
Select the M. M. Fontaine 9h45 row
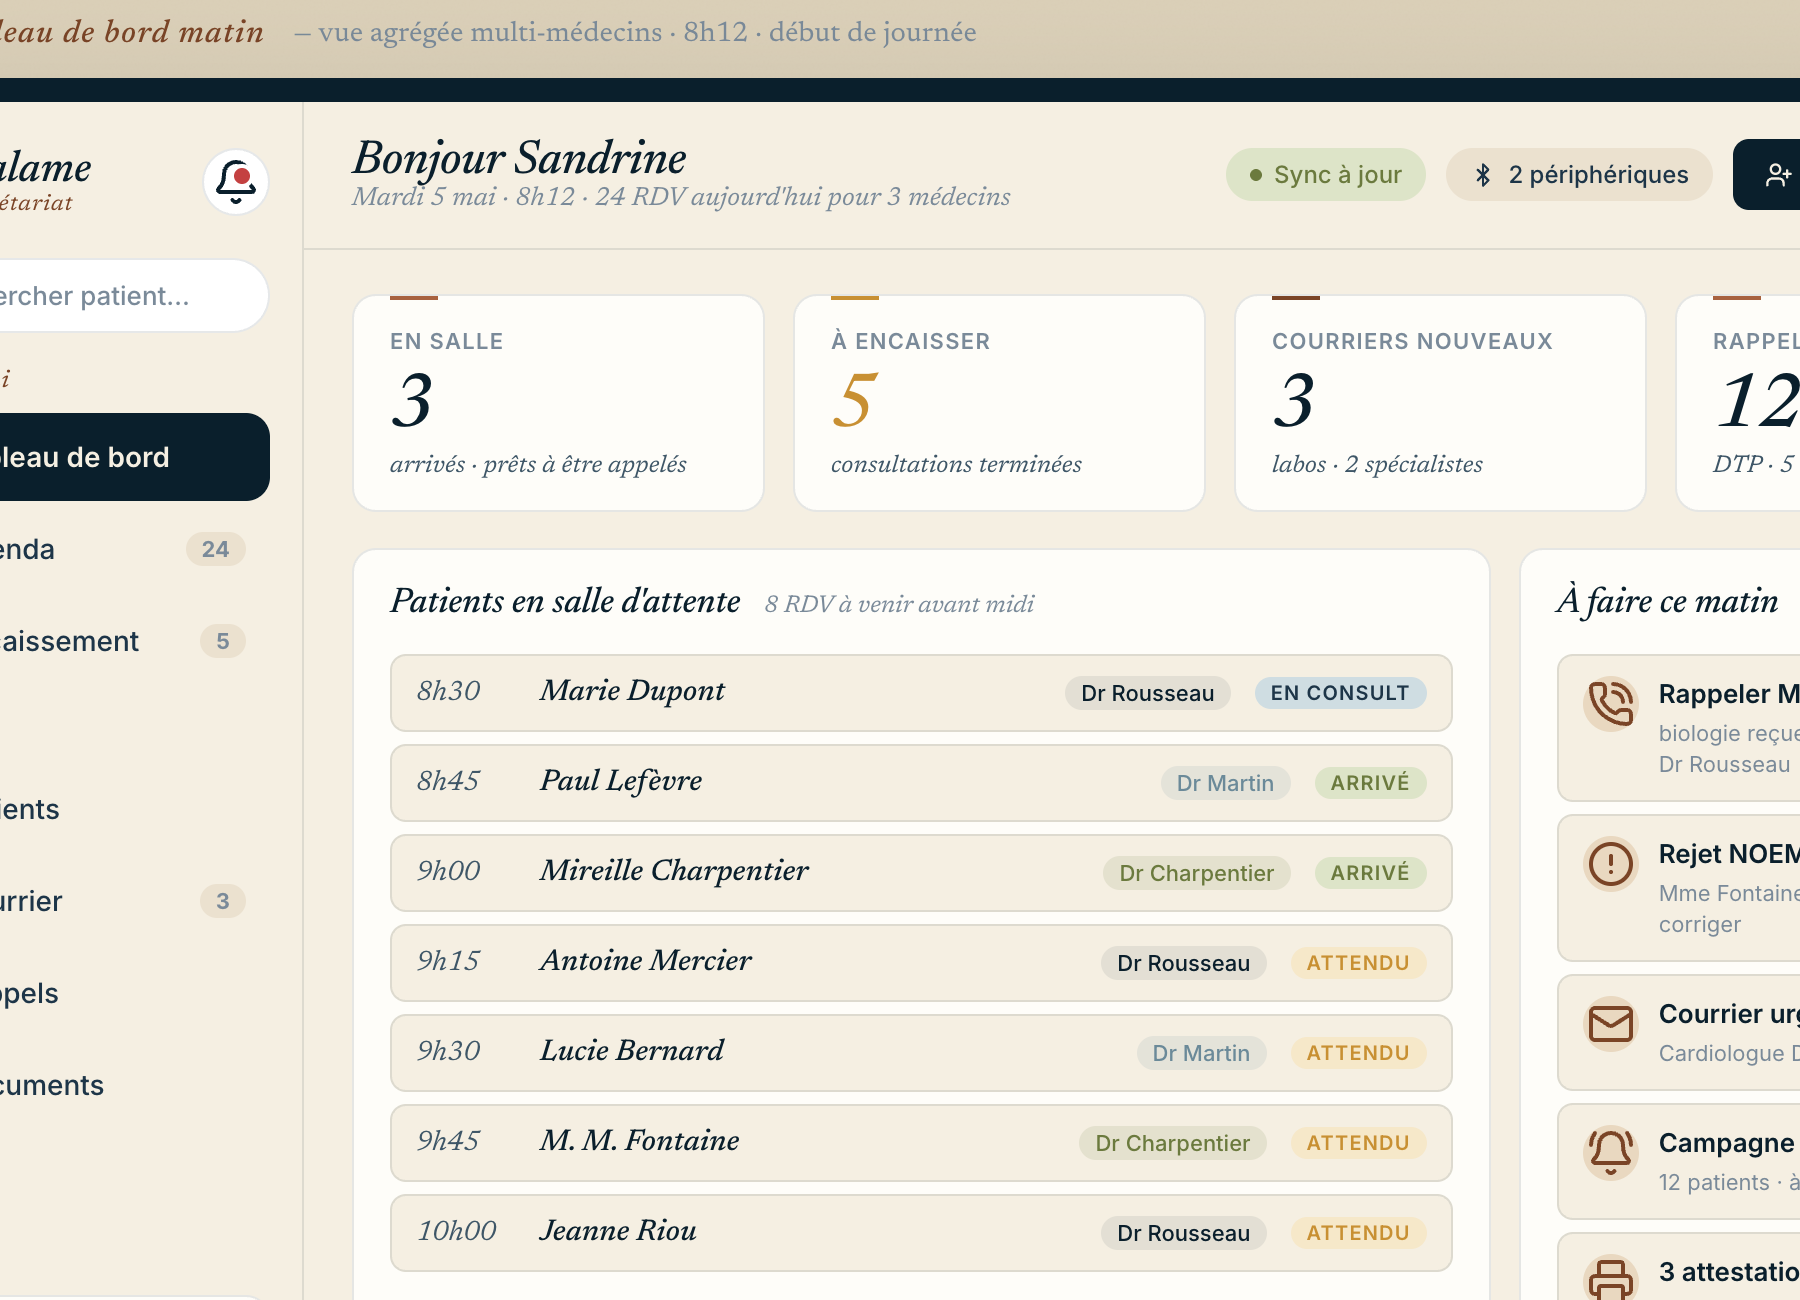[921, 1143]
